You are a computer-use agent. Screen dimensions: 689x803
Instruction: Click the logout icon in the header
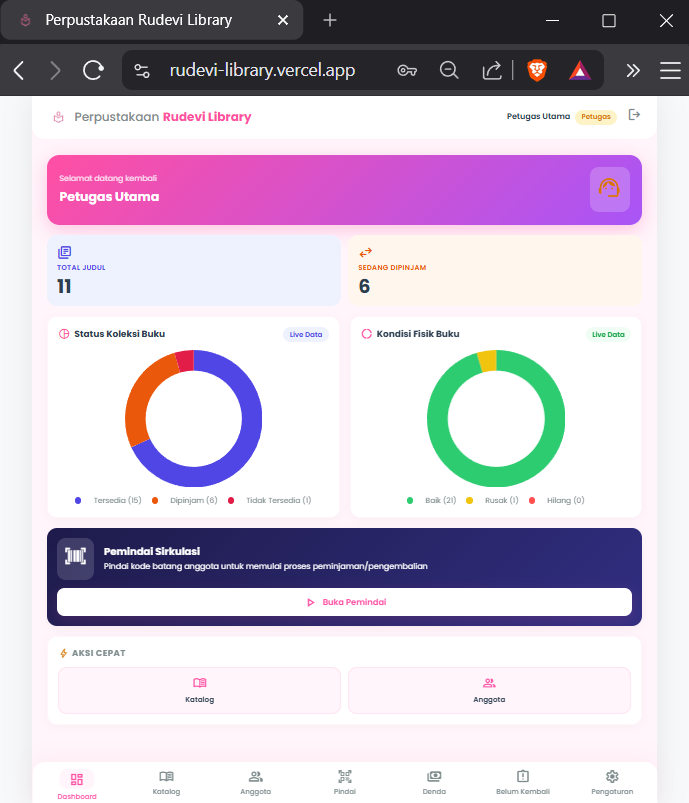coord(634,115)
